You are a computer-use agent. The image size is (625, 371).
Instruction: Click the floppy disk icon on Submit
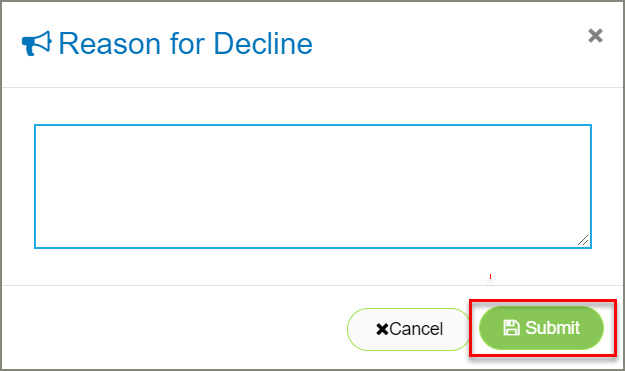click(x=511, y=328)
